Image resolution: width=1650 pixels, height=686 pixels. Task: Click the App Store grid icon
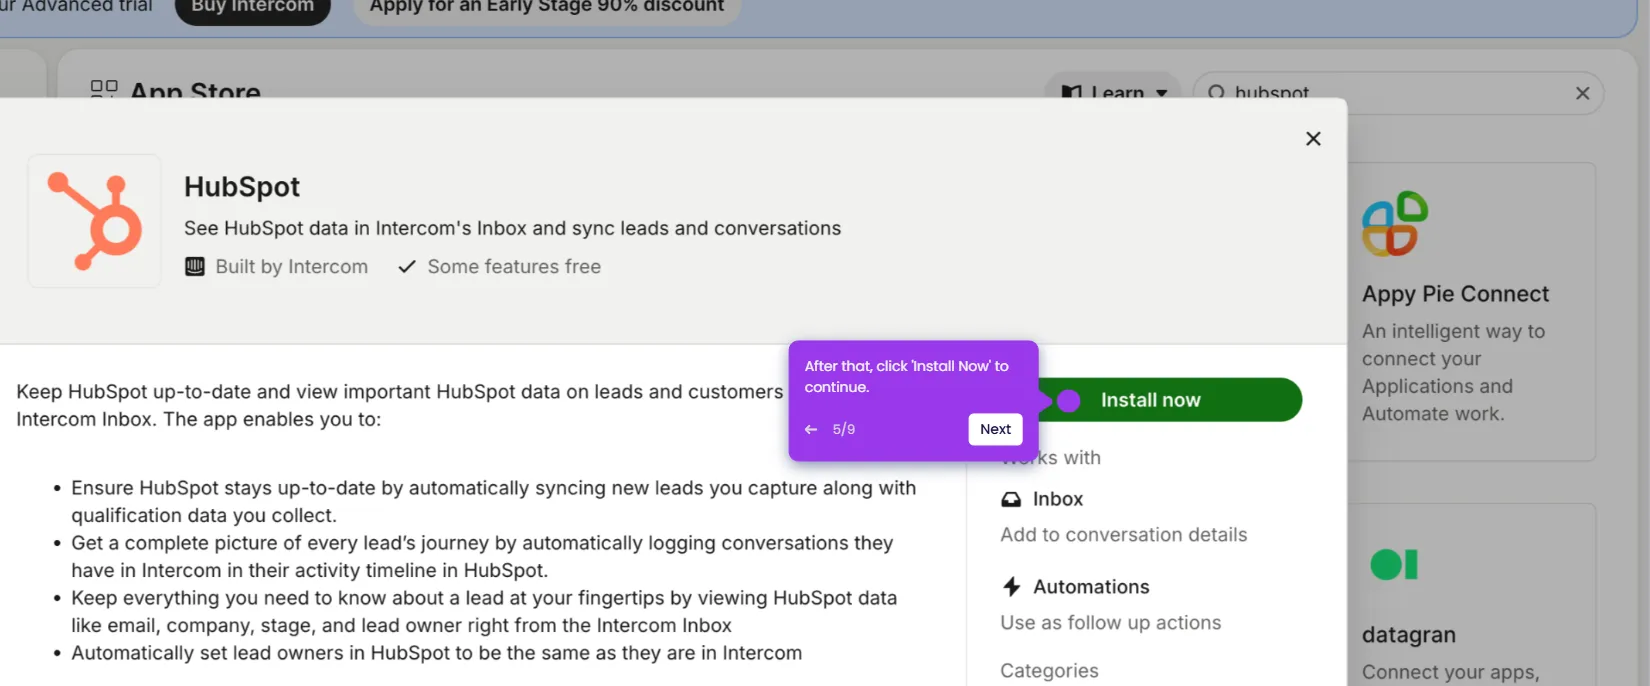coord(104,90)
